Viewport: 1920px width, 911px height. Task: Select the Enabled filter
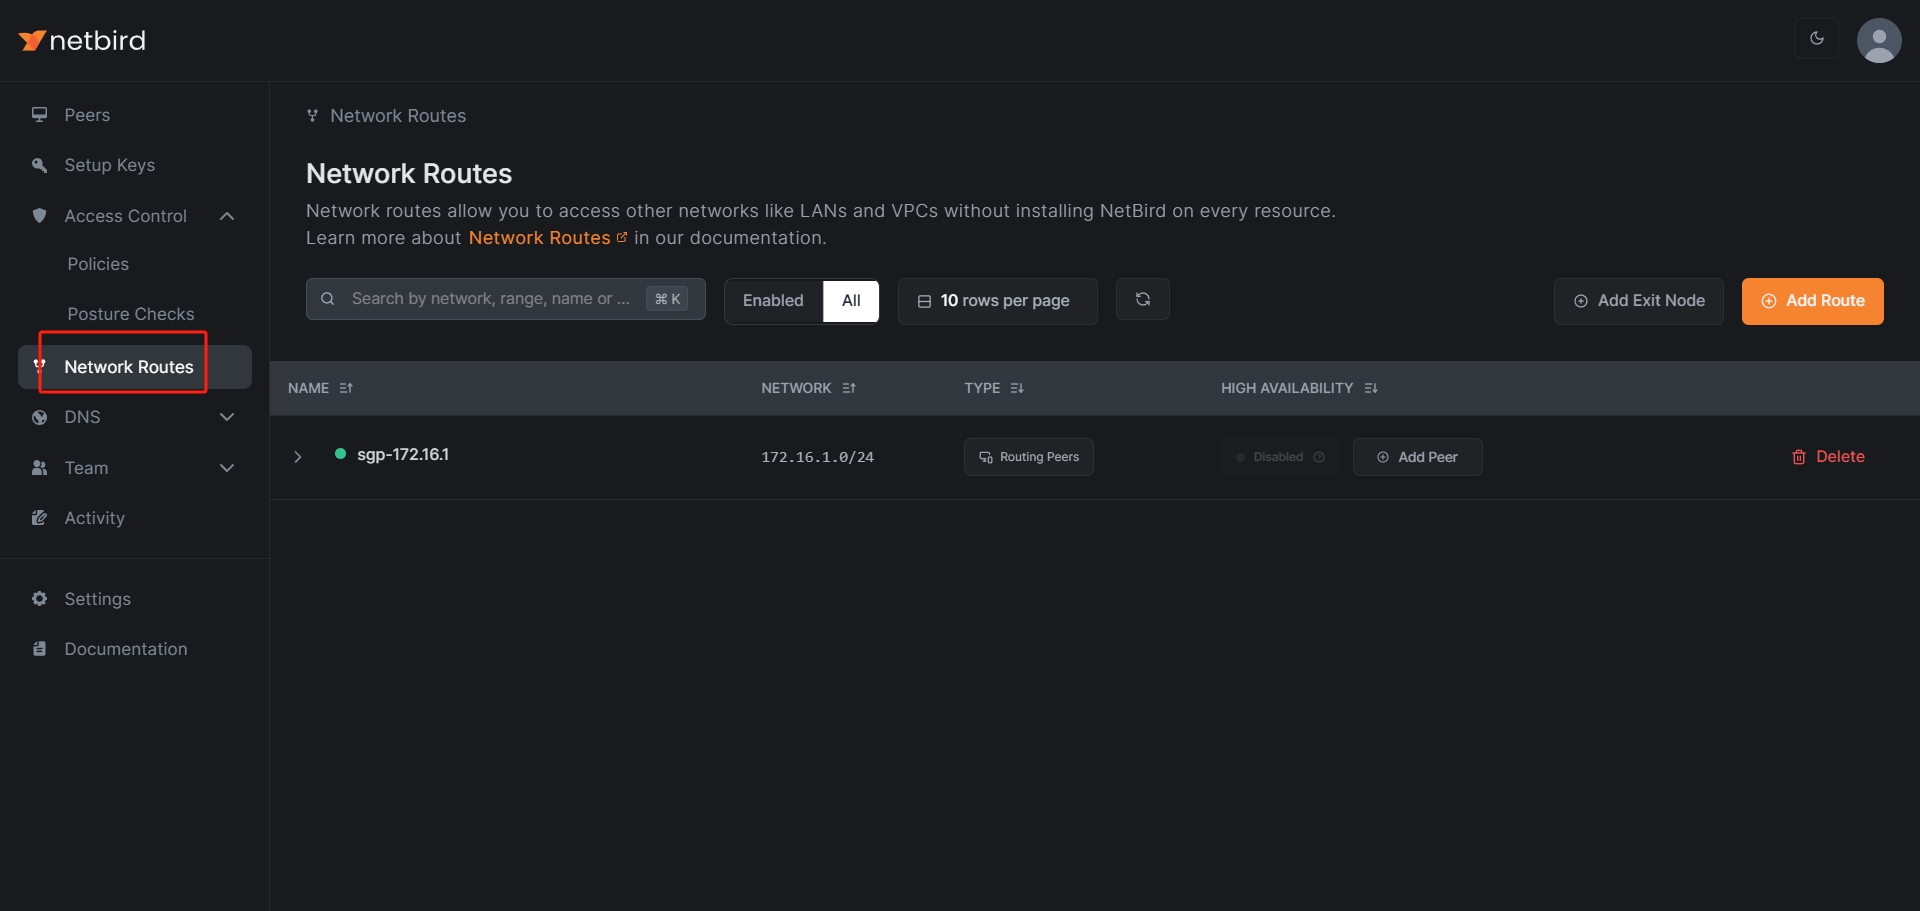(x=773, y=301)
